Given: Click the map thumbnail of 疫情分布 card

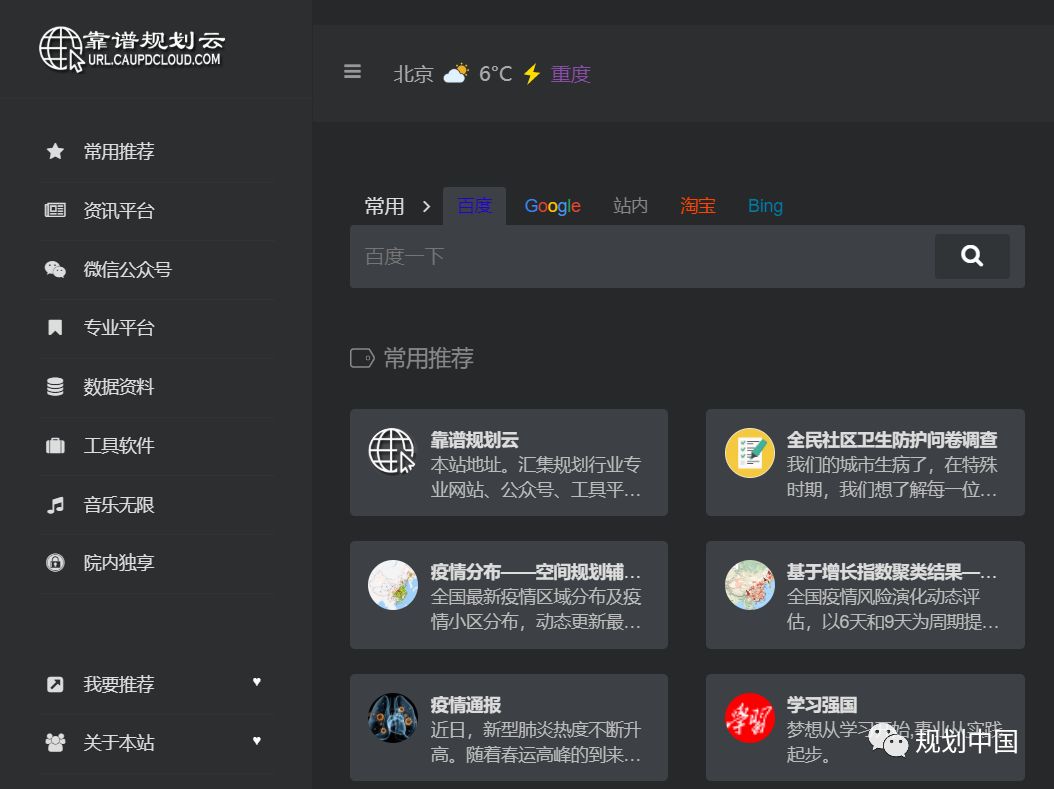Looking at the screenshot, I should click(393, 585).
